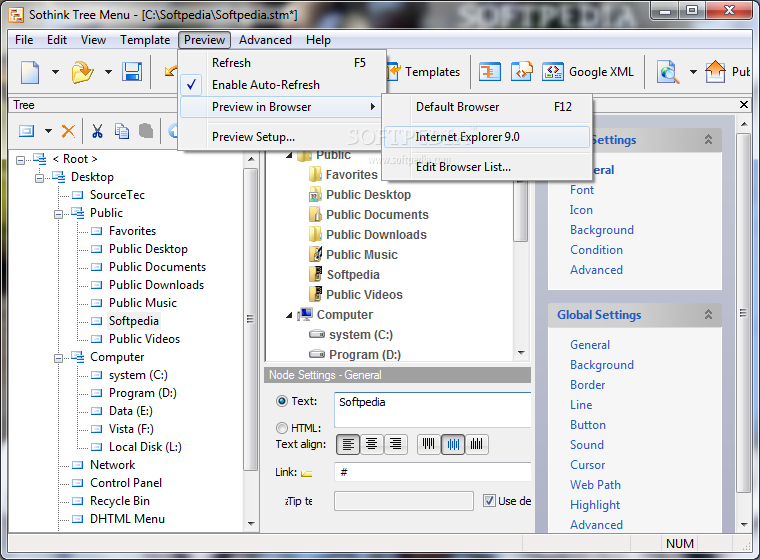The width and height of the screenshot is (760, 560).
Task: Click the last vertical align icon
Action: (x=476, y=444)
